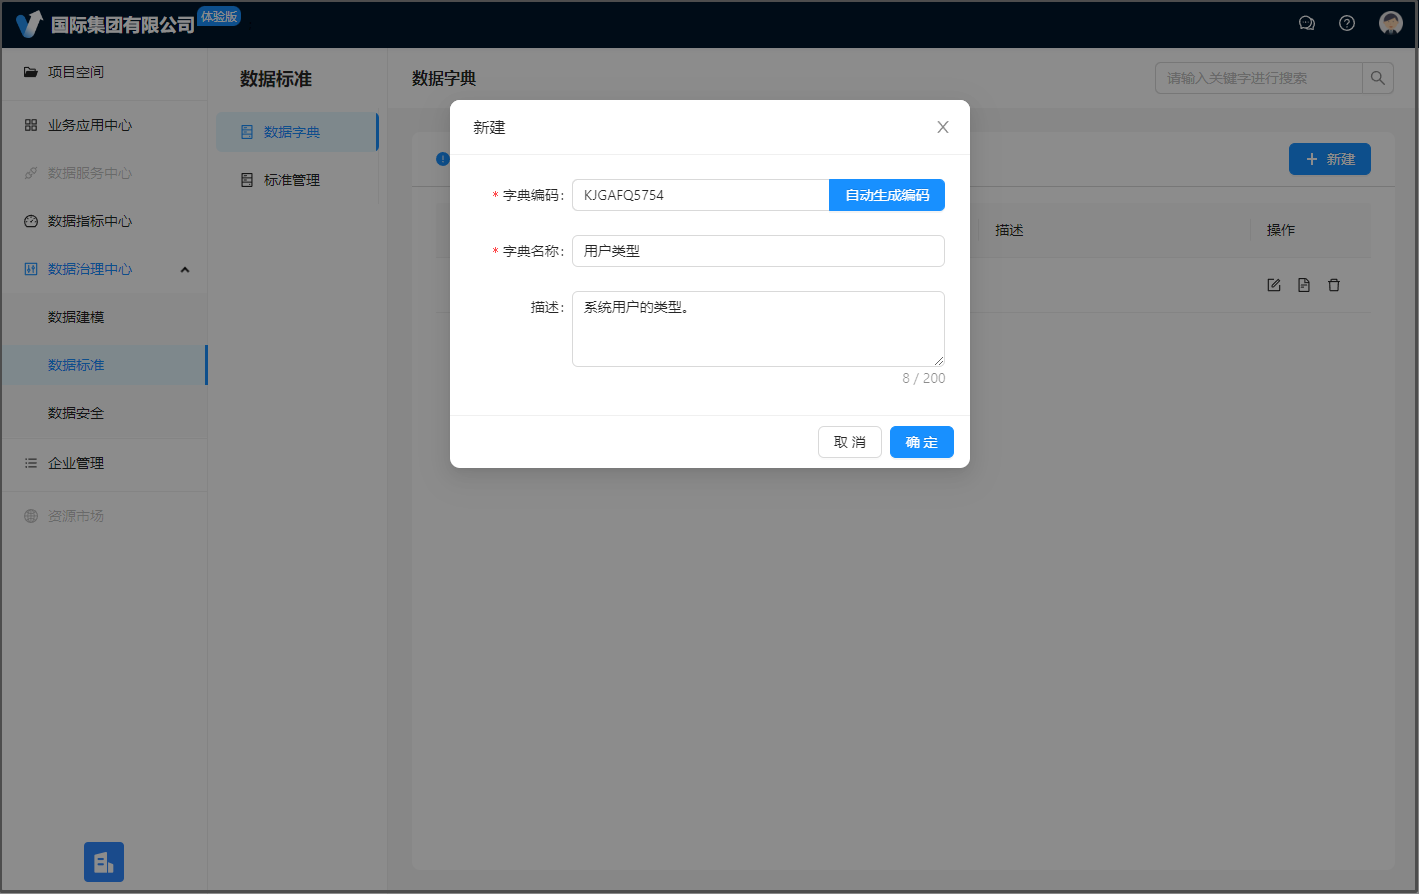Click the 取消 cancel button
Screen dimensions: 1419x894
click(849, 442)
